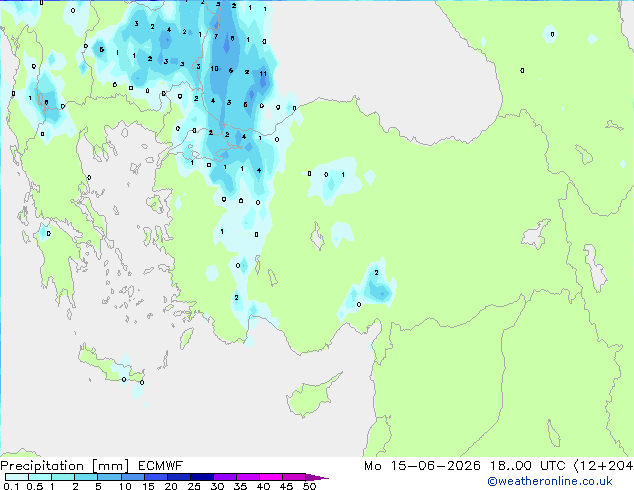Select the '30' legend scale label

(x=218, y=486)
